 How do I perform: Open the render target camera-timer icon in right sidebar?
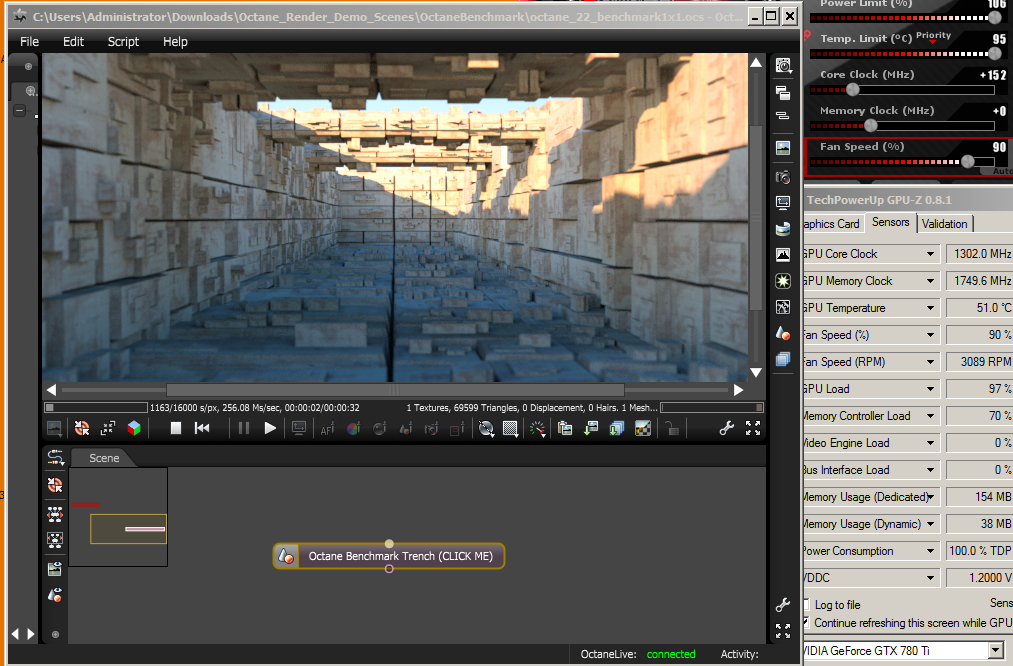click(x=783, y=65)
